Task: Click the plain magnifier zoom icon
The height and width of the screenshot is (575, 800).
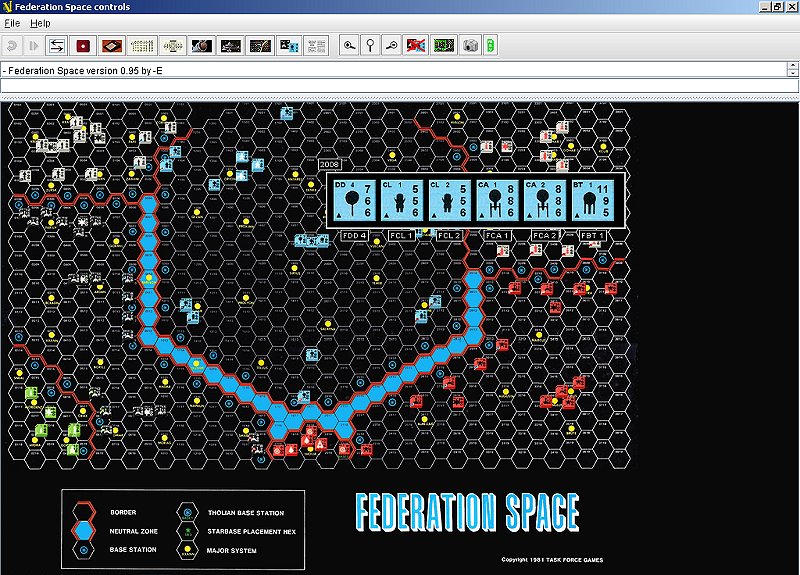Action: (x=370, y=46)
